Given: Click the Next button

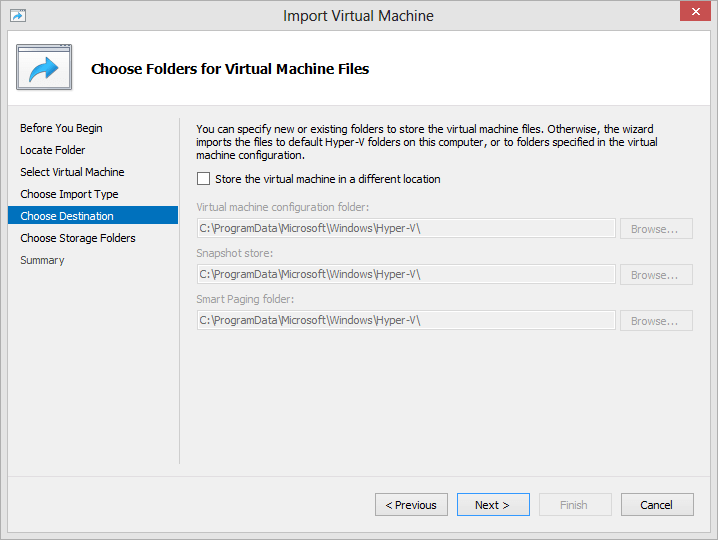Looking at the screenshot, I should point(493,505).
